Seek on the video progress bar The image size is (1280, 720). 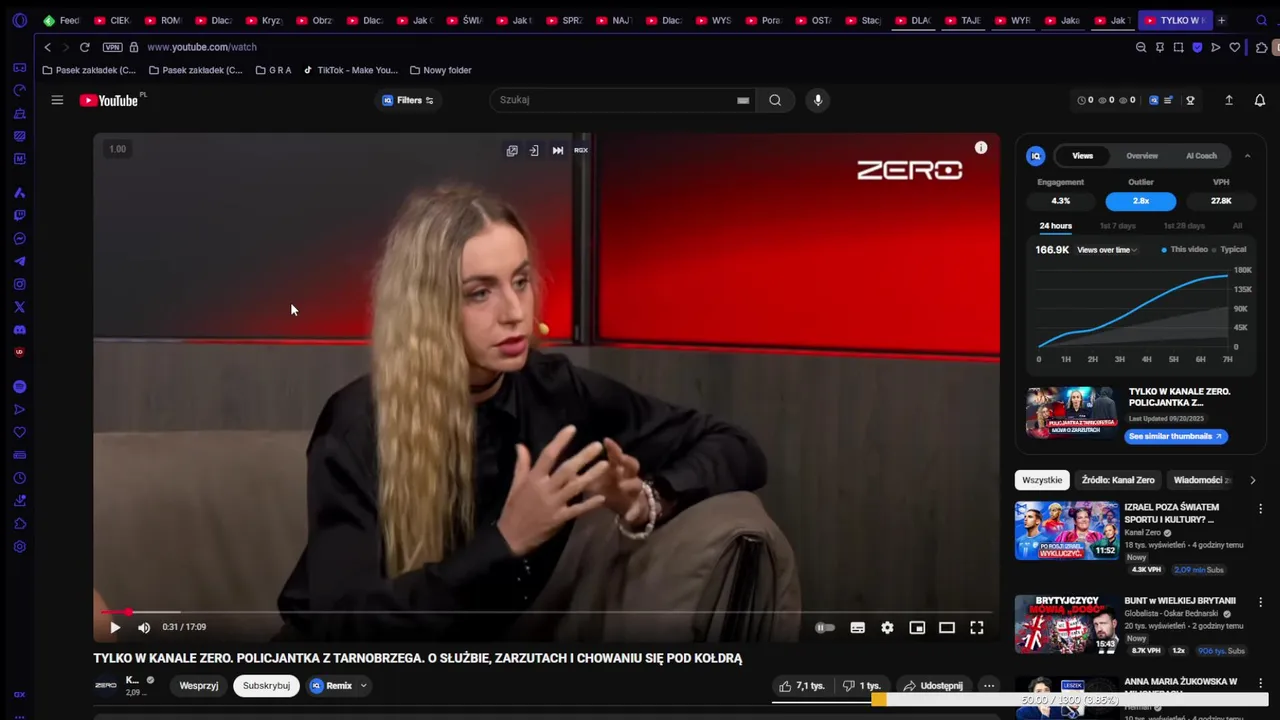click(546, 612)
